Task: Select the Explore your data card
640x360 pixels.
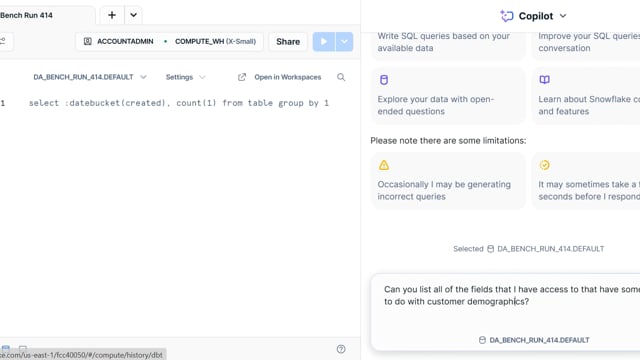Action: pos(448,96)
